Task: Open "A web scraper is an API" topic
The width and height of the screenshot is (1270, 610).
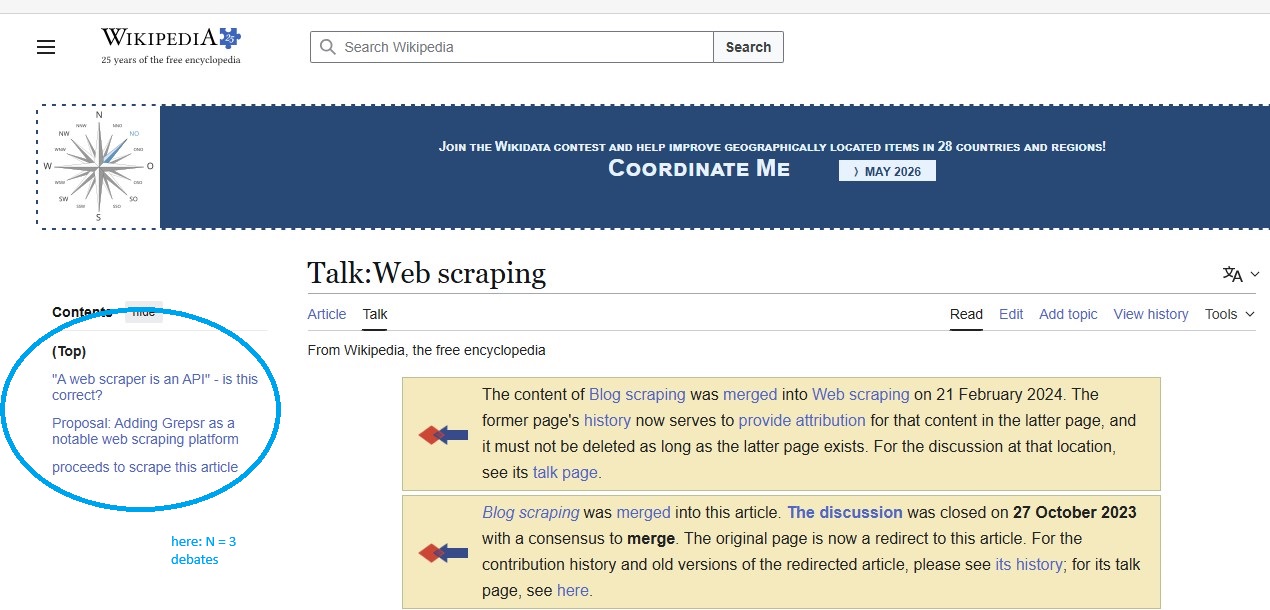Action: 155,387
